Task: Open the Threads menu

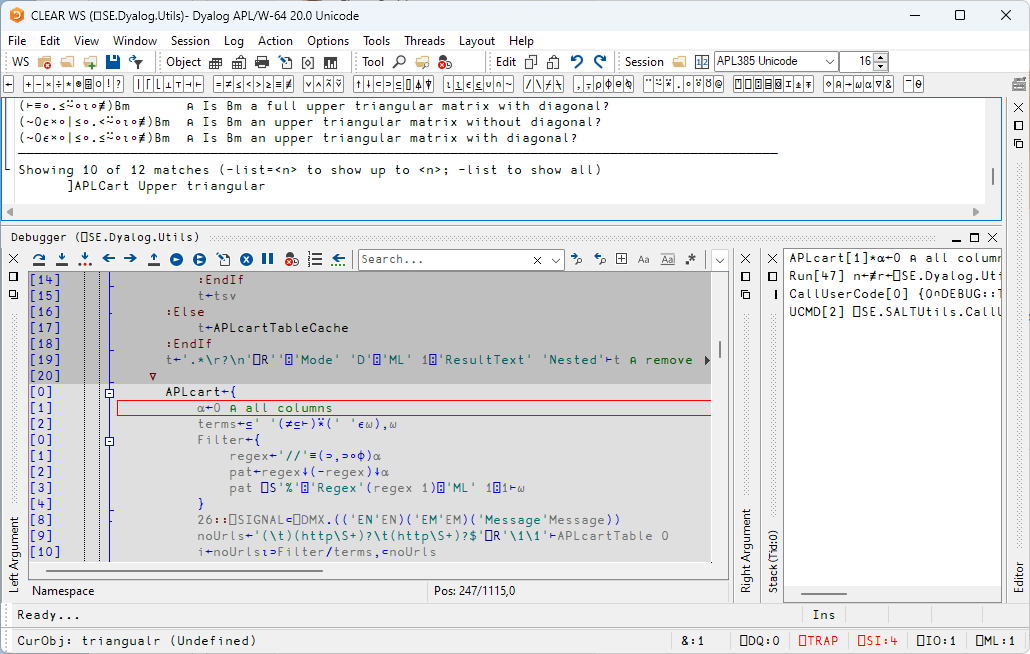Action: coord(424,41)
